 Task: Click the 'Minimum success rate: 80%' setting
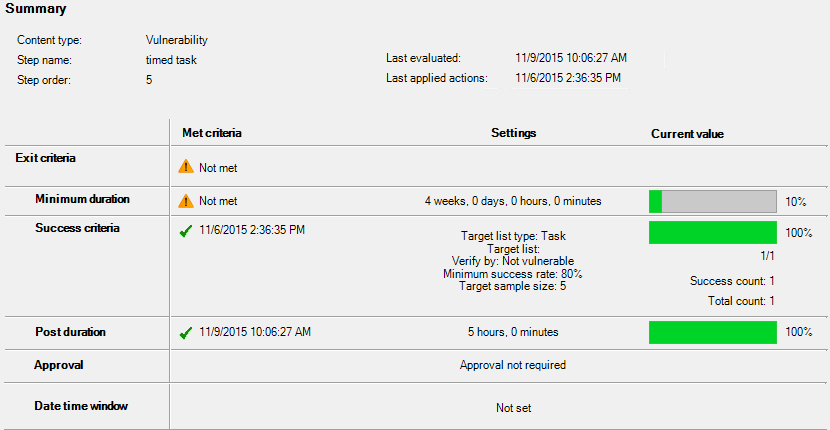pyautogui.click(x=512, y=274)
